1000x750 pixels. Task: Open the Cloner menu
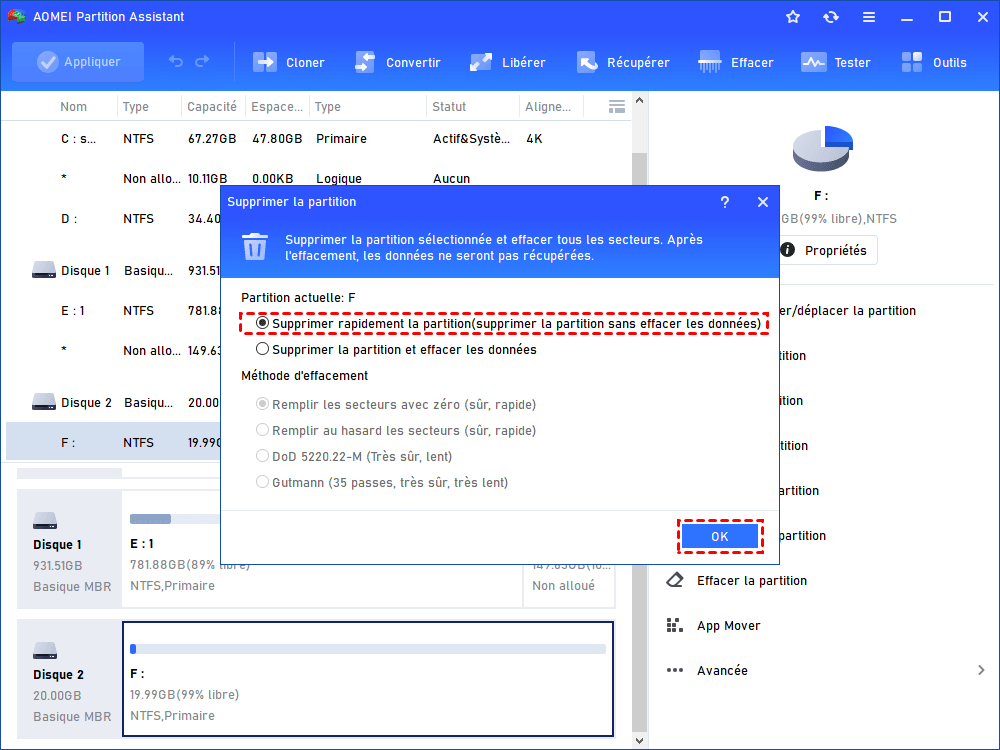[288, 62]
